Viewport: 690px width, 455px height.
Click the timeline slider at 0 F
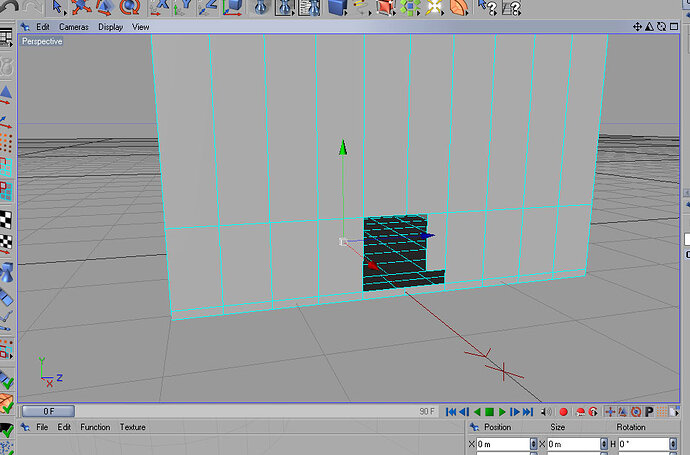[x=48, y=411]
